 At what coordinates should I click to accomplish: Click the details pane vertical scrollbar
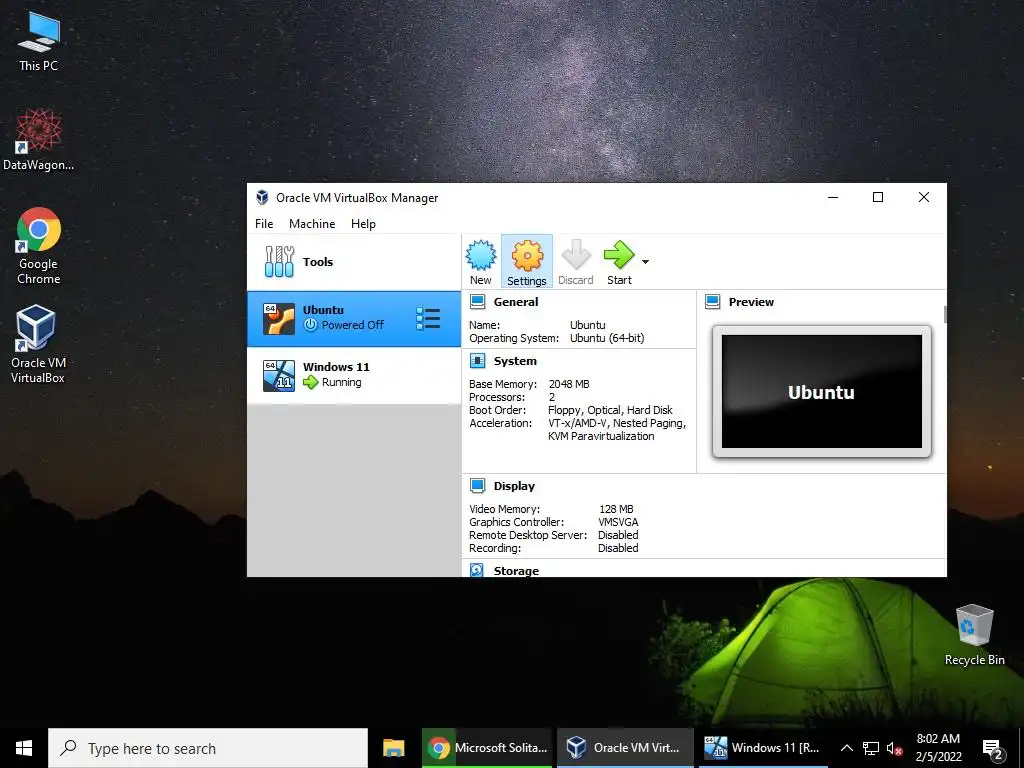tap(944, 313)
